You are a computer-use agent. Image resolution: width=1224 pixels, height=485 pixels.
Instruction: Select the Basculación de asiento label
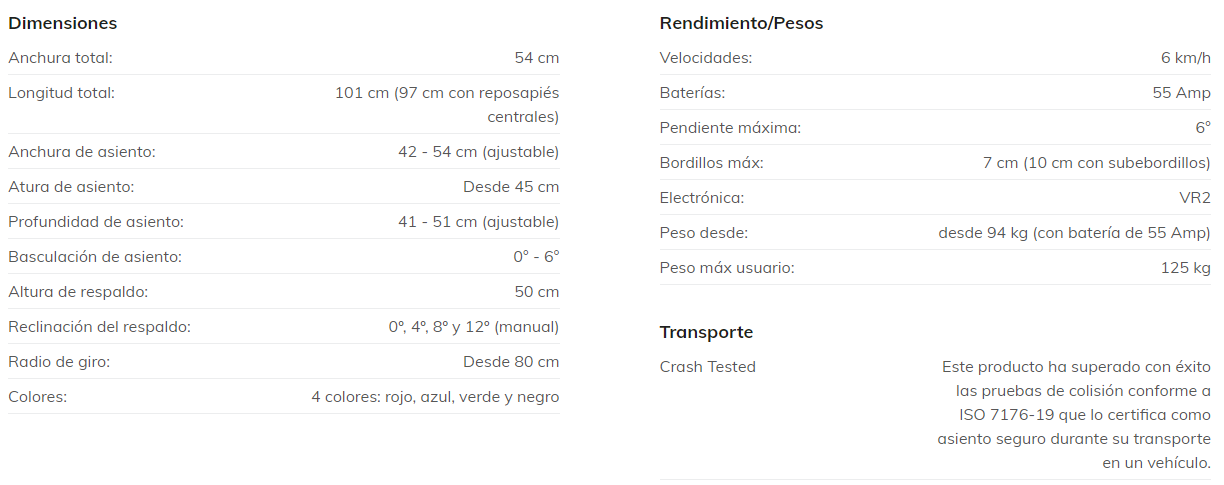95,257
